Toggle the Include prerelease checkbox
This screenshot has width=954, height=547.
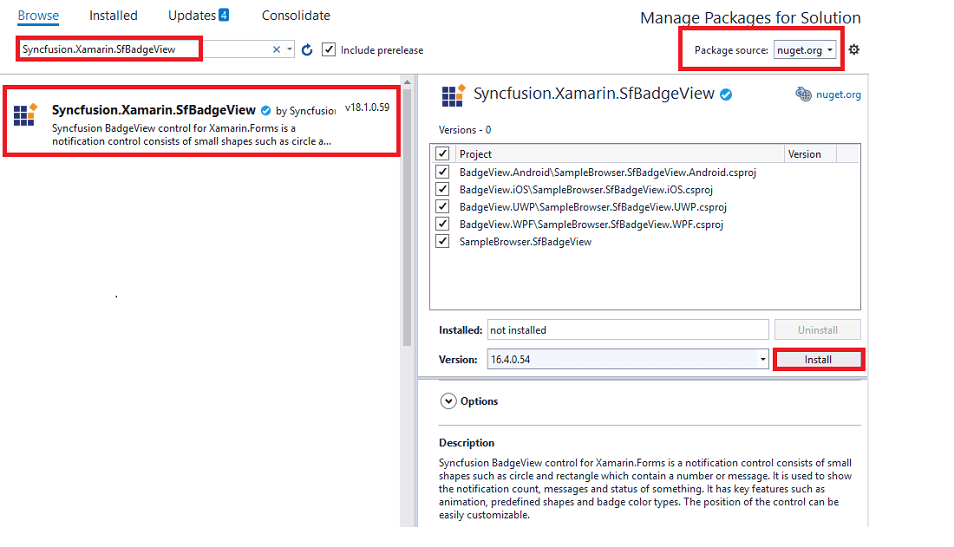coord(329,50)
